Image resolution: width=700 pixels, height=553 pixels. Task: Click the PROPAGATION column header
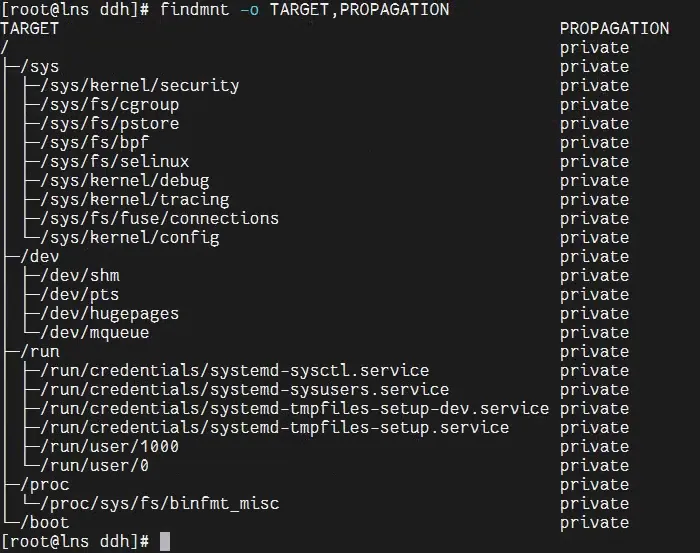point(614,29)
